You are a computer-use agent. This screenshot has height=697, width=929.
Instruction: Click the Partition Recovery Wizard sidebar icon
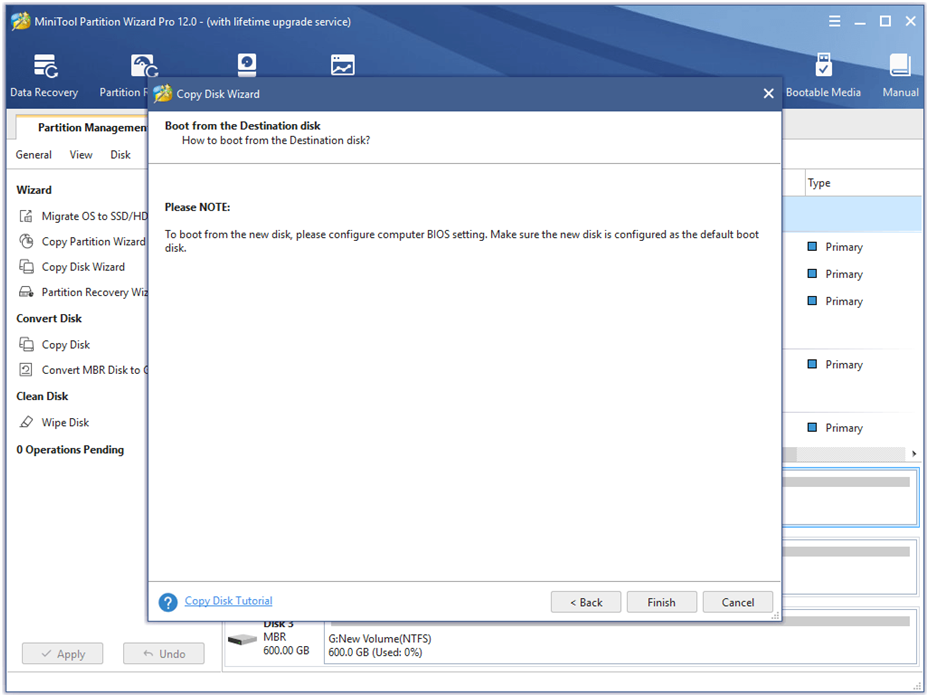(x=26, y=292)
